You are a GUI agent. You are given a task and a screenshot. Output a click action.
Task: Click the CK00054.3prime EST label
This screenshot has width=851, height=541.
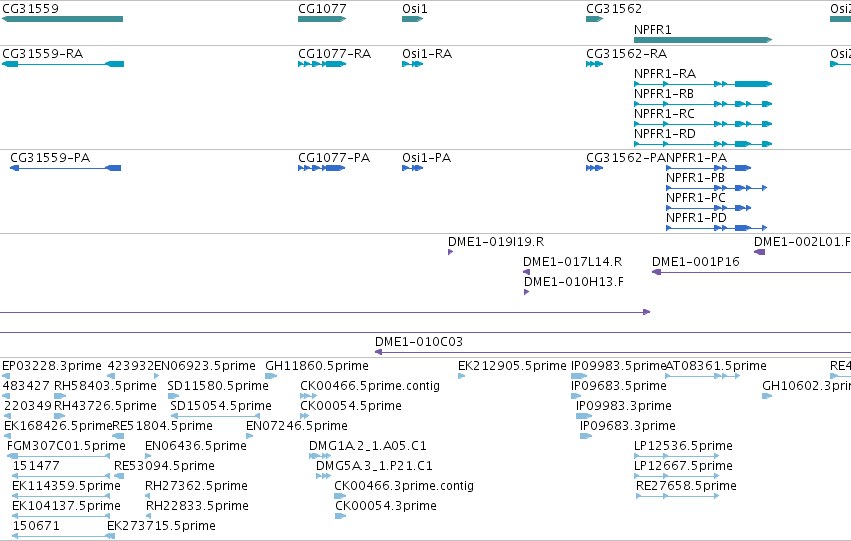tap(386, 506)
